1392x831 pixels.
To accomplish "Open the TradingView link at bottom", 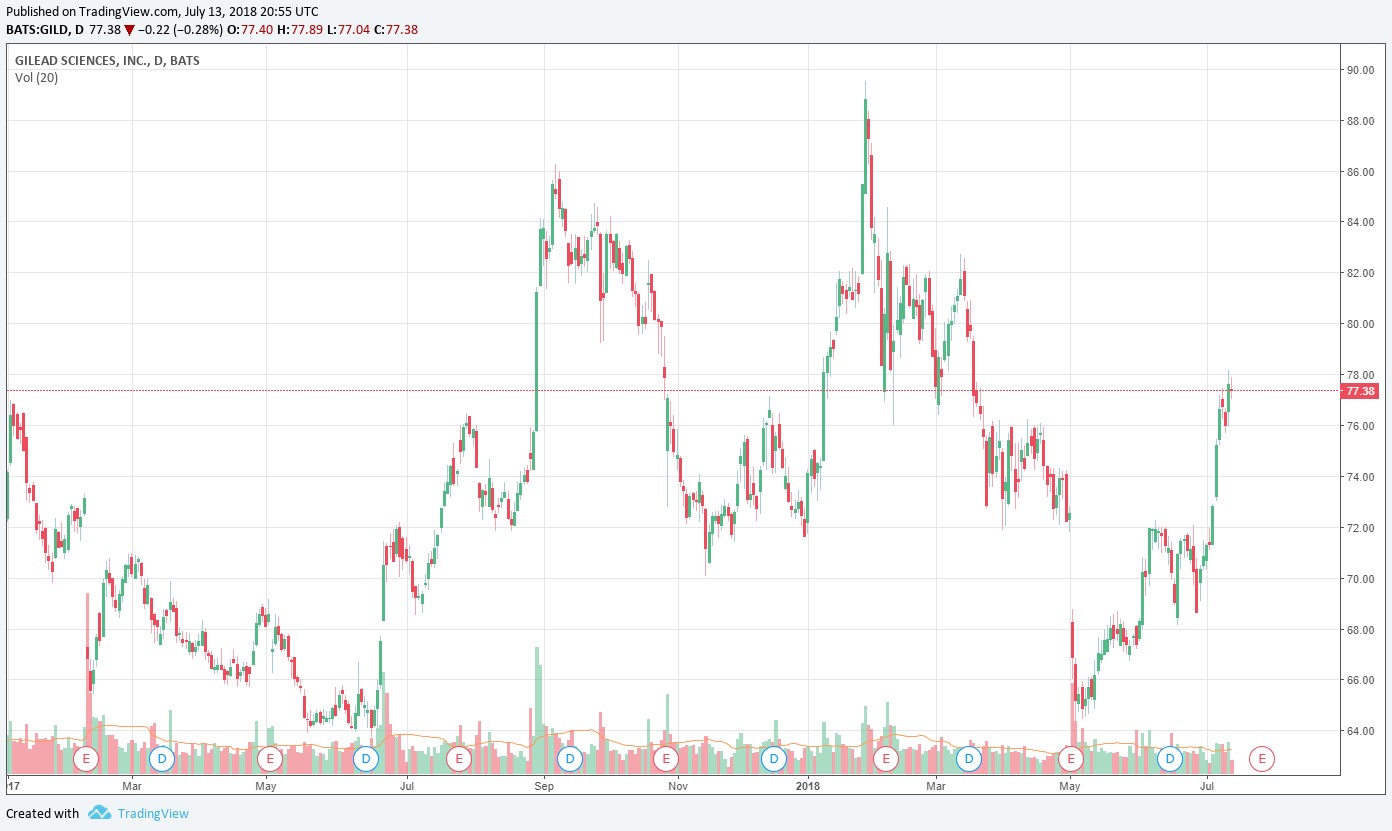I will [152, 814].
